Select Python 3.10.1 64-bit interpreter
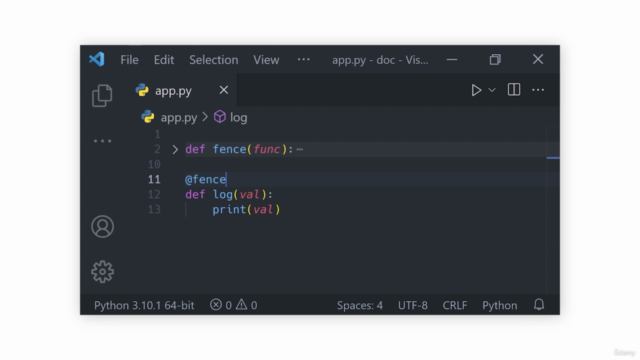This screenshot has width=640, height=360. pos(144,305)
